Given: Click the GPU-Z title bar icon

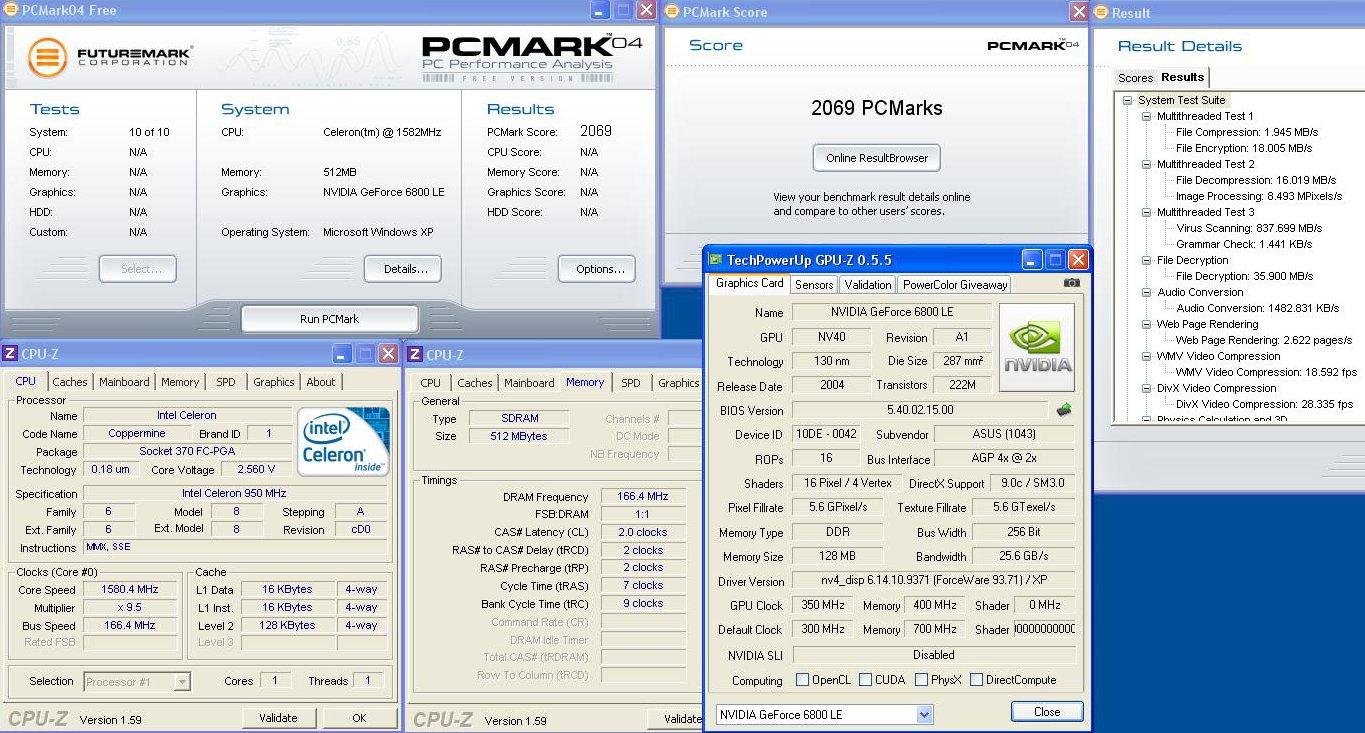Looking at the screenshot, I should pyautogui.click(x=715, y=260).
